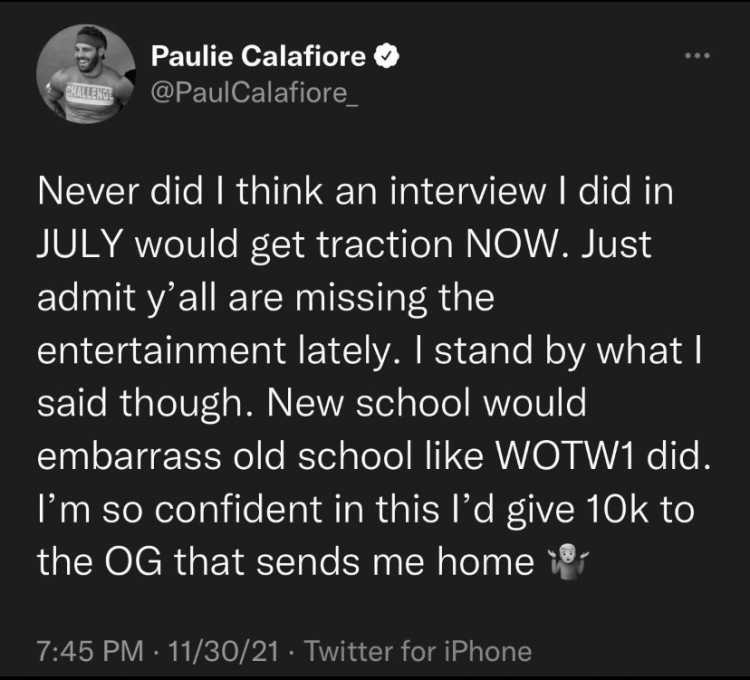Click the word entertainment in the tweet
Screen dimensions: 750x680
pos(162,350)
